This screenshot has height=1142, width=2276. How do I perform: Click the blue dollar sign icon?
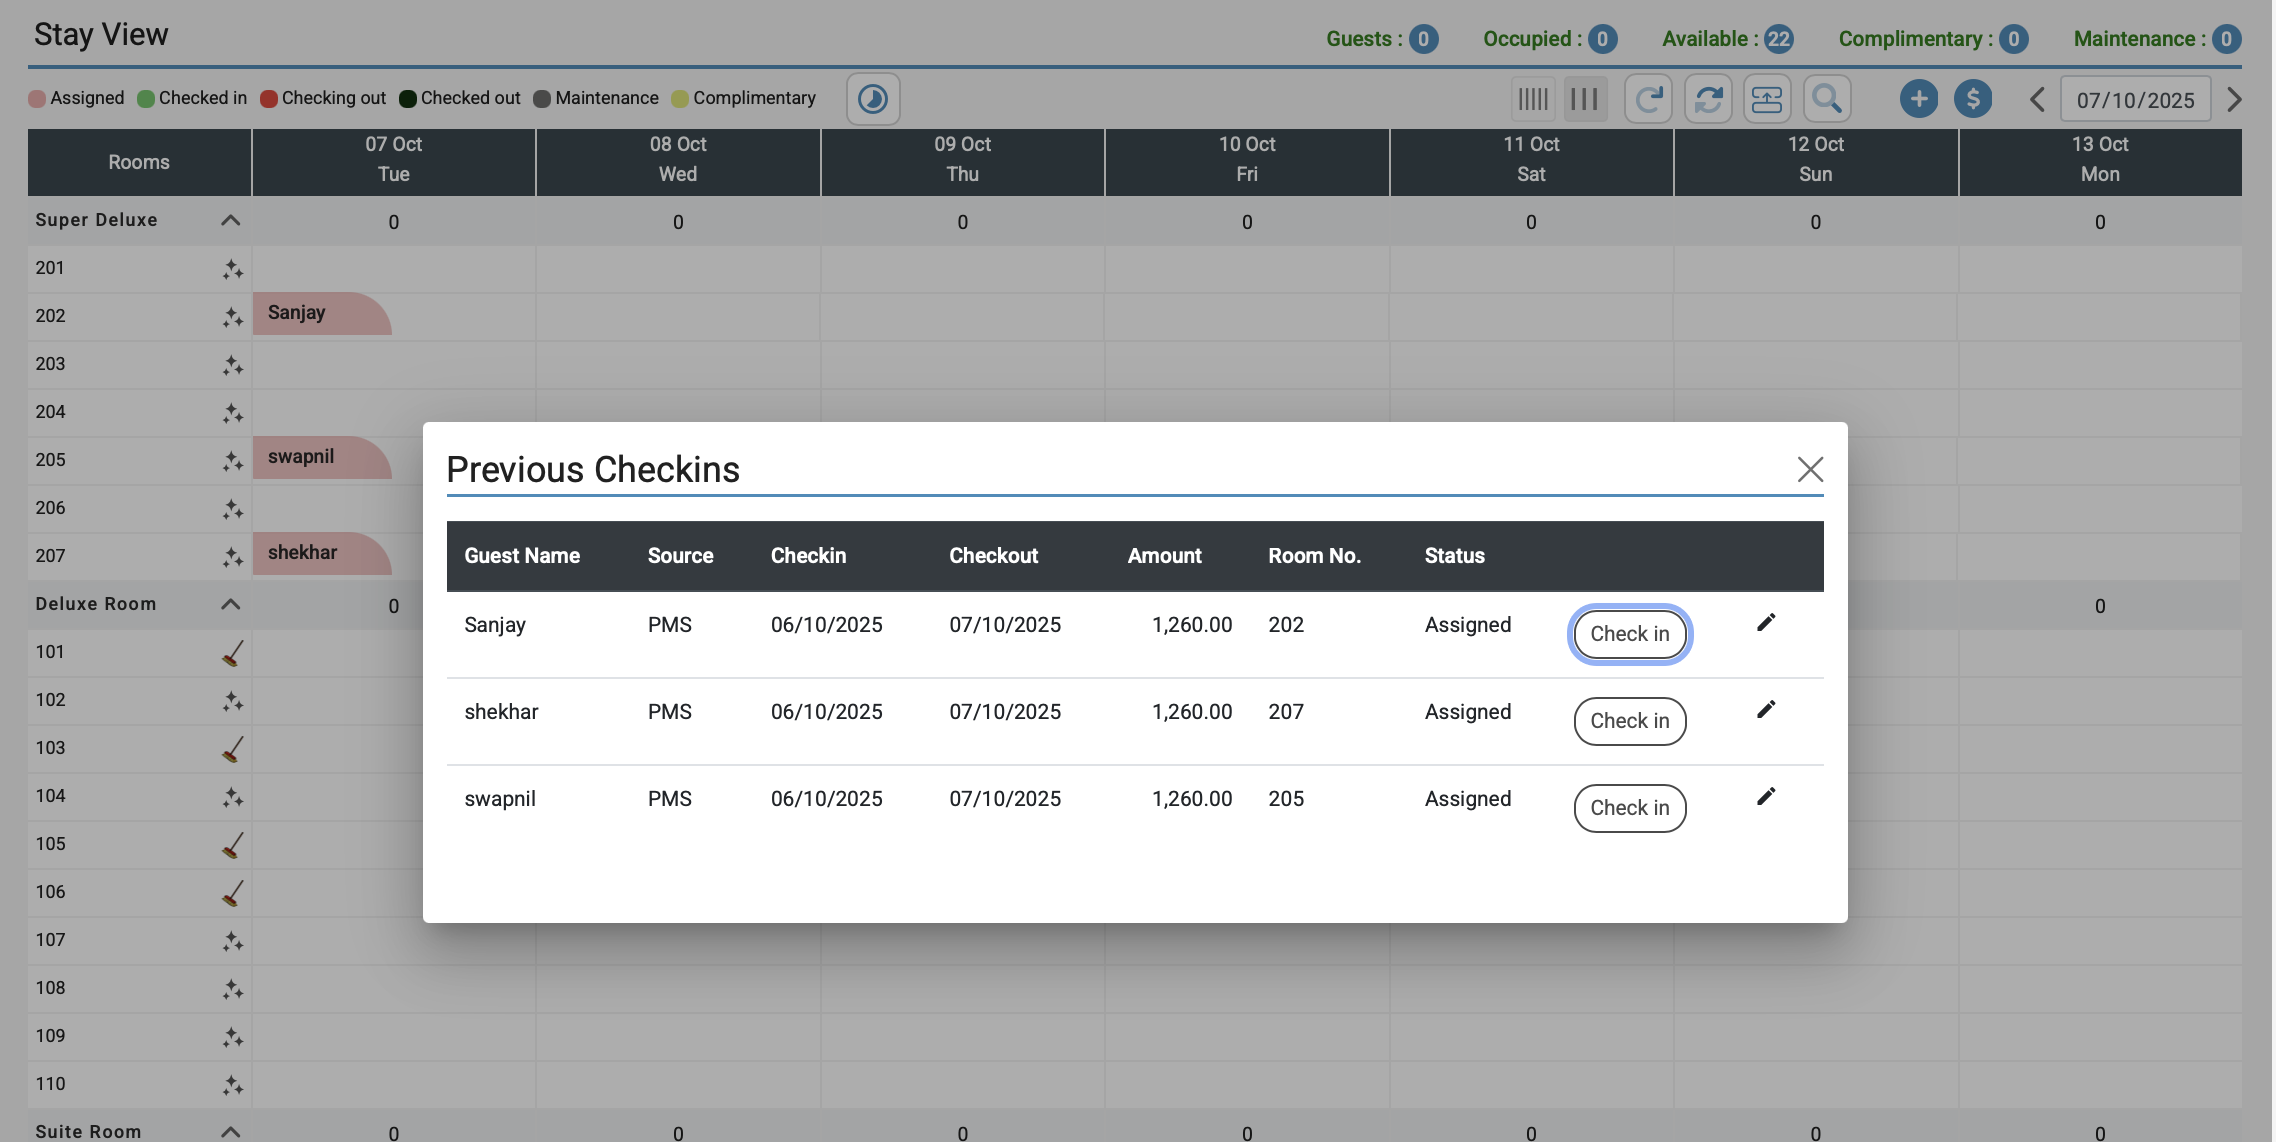pos(1972,99)
